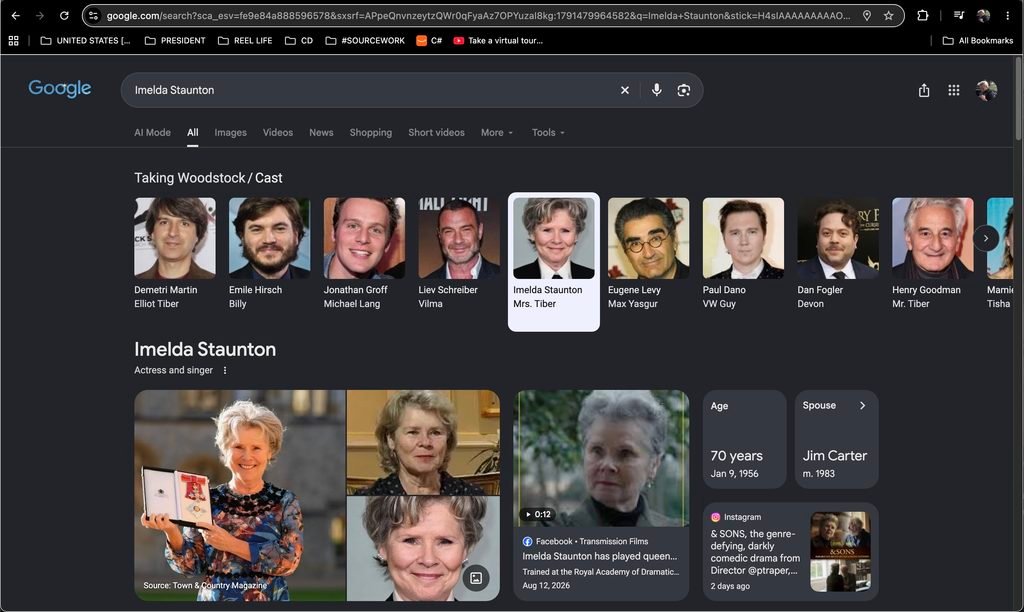Viewport: 1024px width, 612px height.
Task: Start a voice search with the microphone
Action: 656,90
